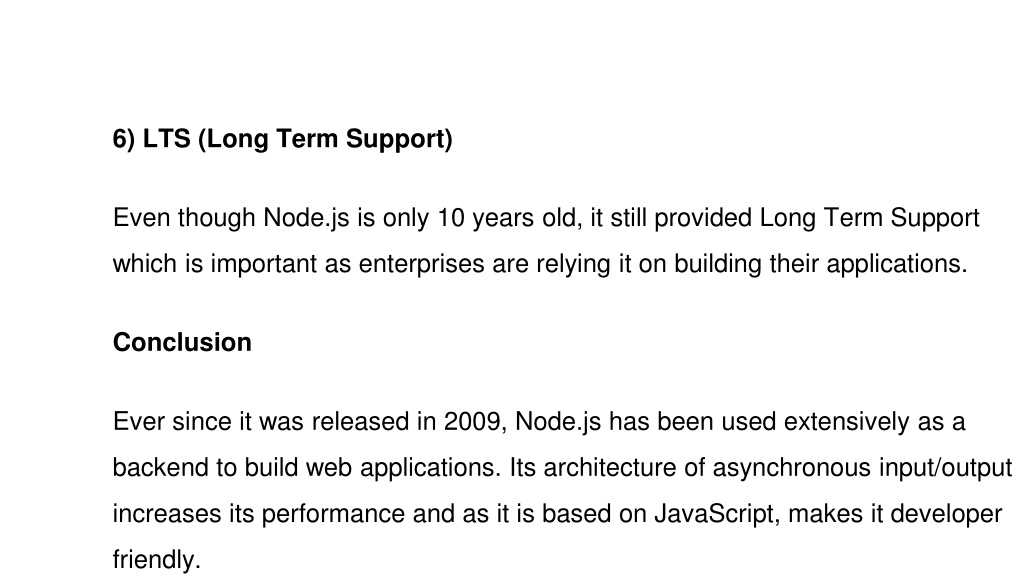Click the opening words "Even though"
This screenshot has height=576, width=1024.
184,218
